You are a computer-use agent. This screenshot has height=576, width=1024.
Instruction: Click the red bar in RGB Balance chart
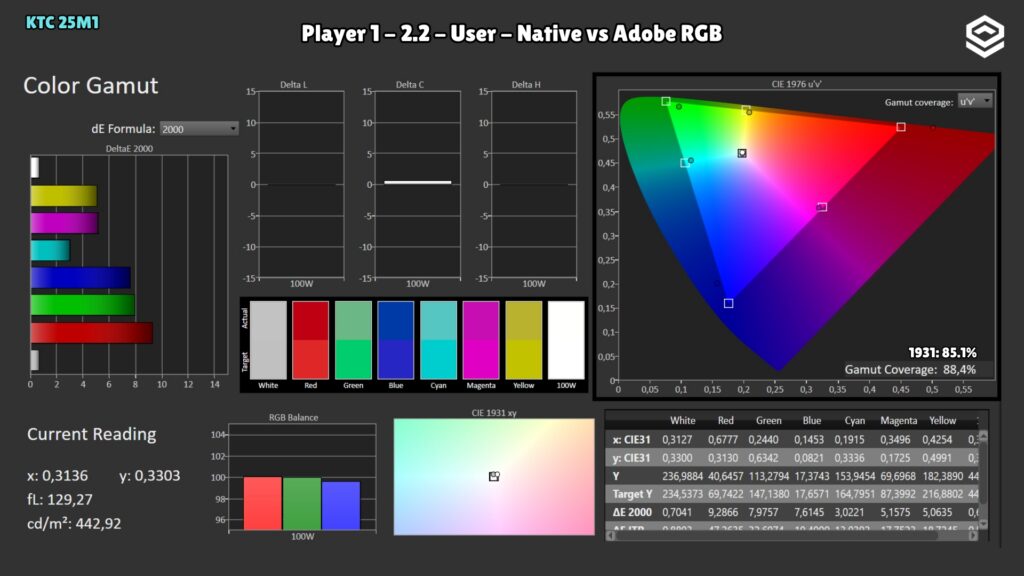click(263, 503)
